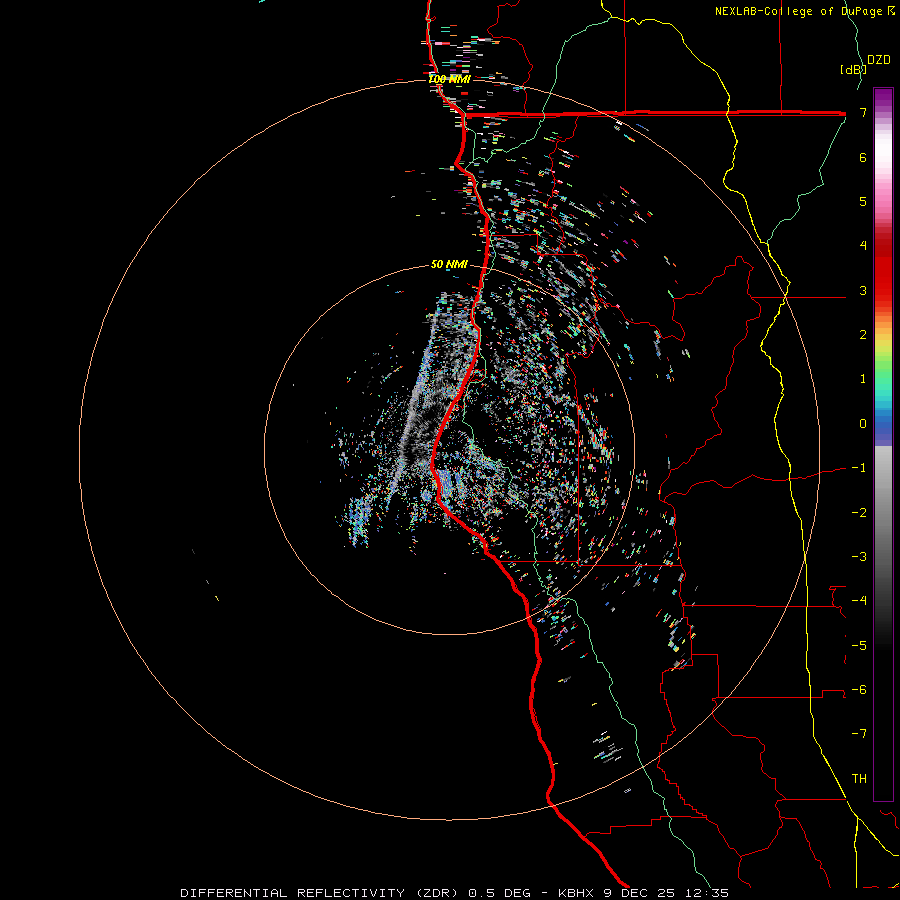
Task: Click the -1 dB scale value
Action: (859, 468)
